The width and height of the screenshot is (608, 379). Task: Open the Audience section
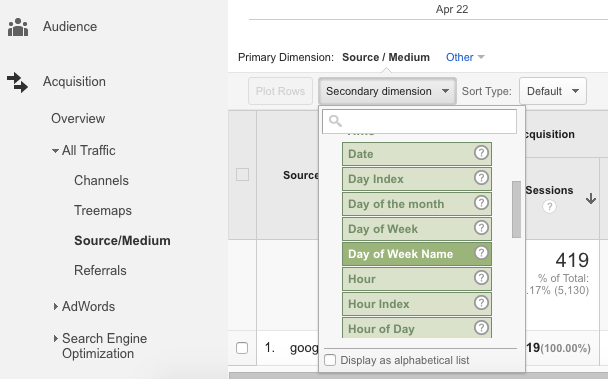click(x=70, y=26)
